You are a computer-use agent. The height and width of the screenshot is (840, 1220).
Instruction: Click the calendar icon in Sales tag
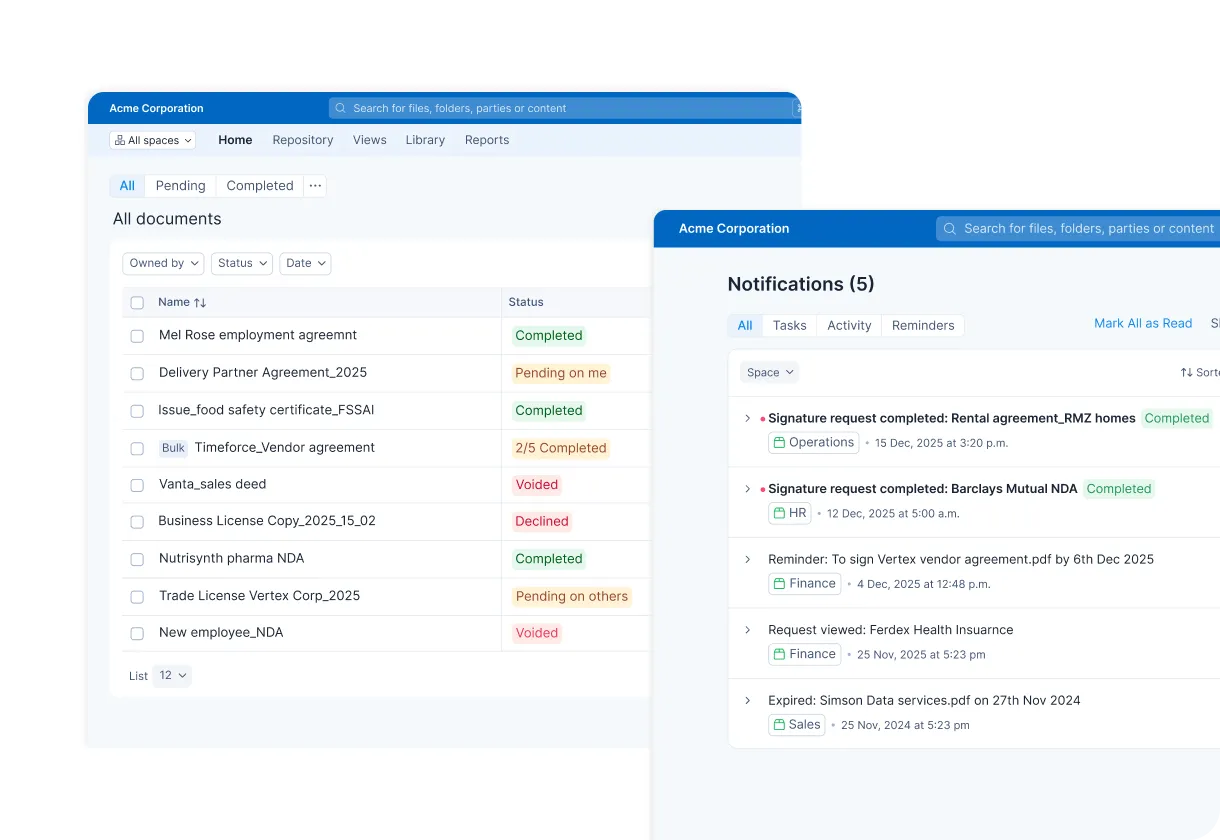click(779, 725)
